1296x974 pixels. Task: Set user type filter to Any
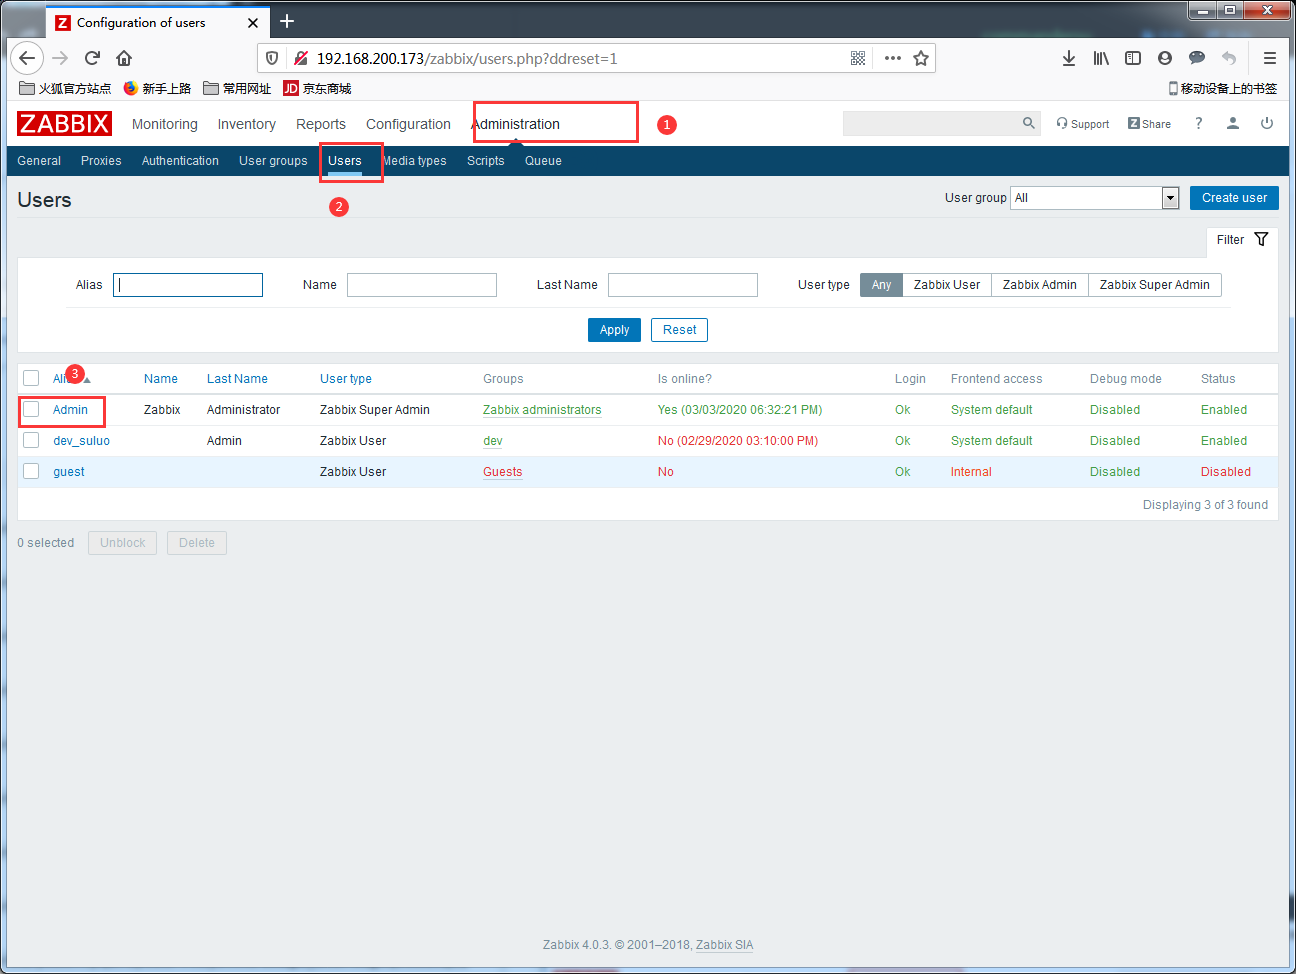pyautogui.click(x=881, y=285)
